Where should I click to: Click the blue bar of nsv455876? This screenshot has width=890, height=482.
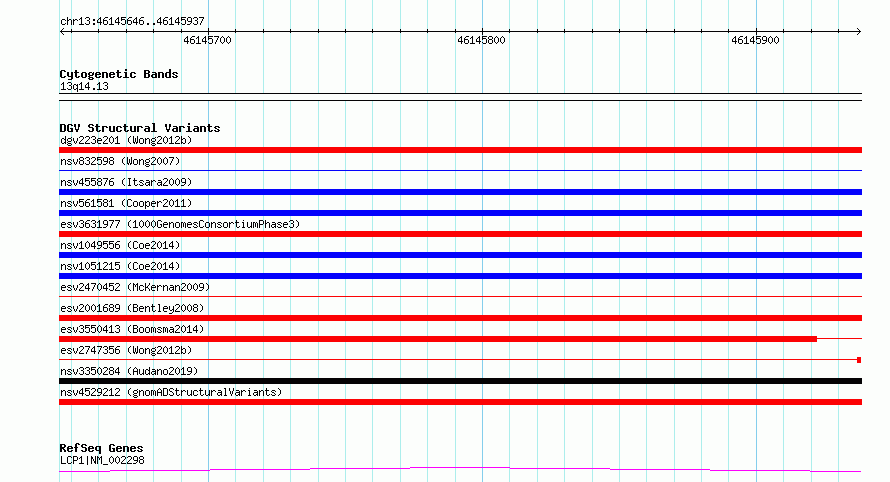click(460, 192)
